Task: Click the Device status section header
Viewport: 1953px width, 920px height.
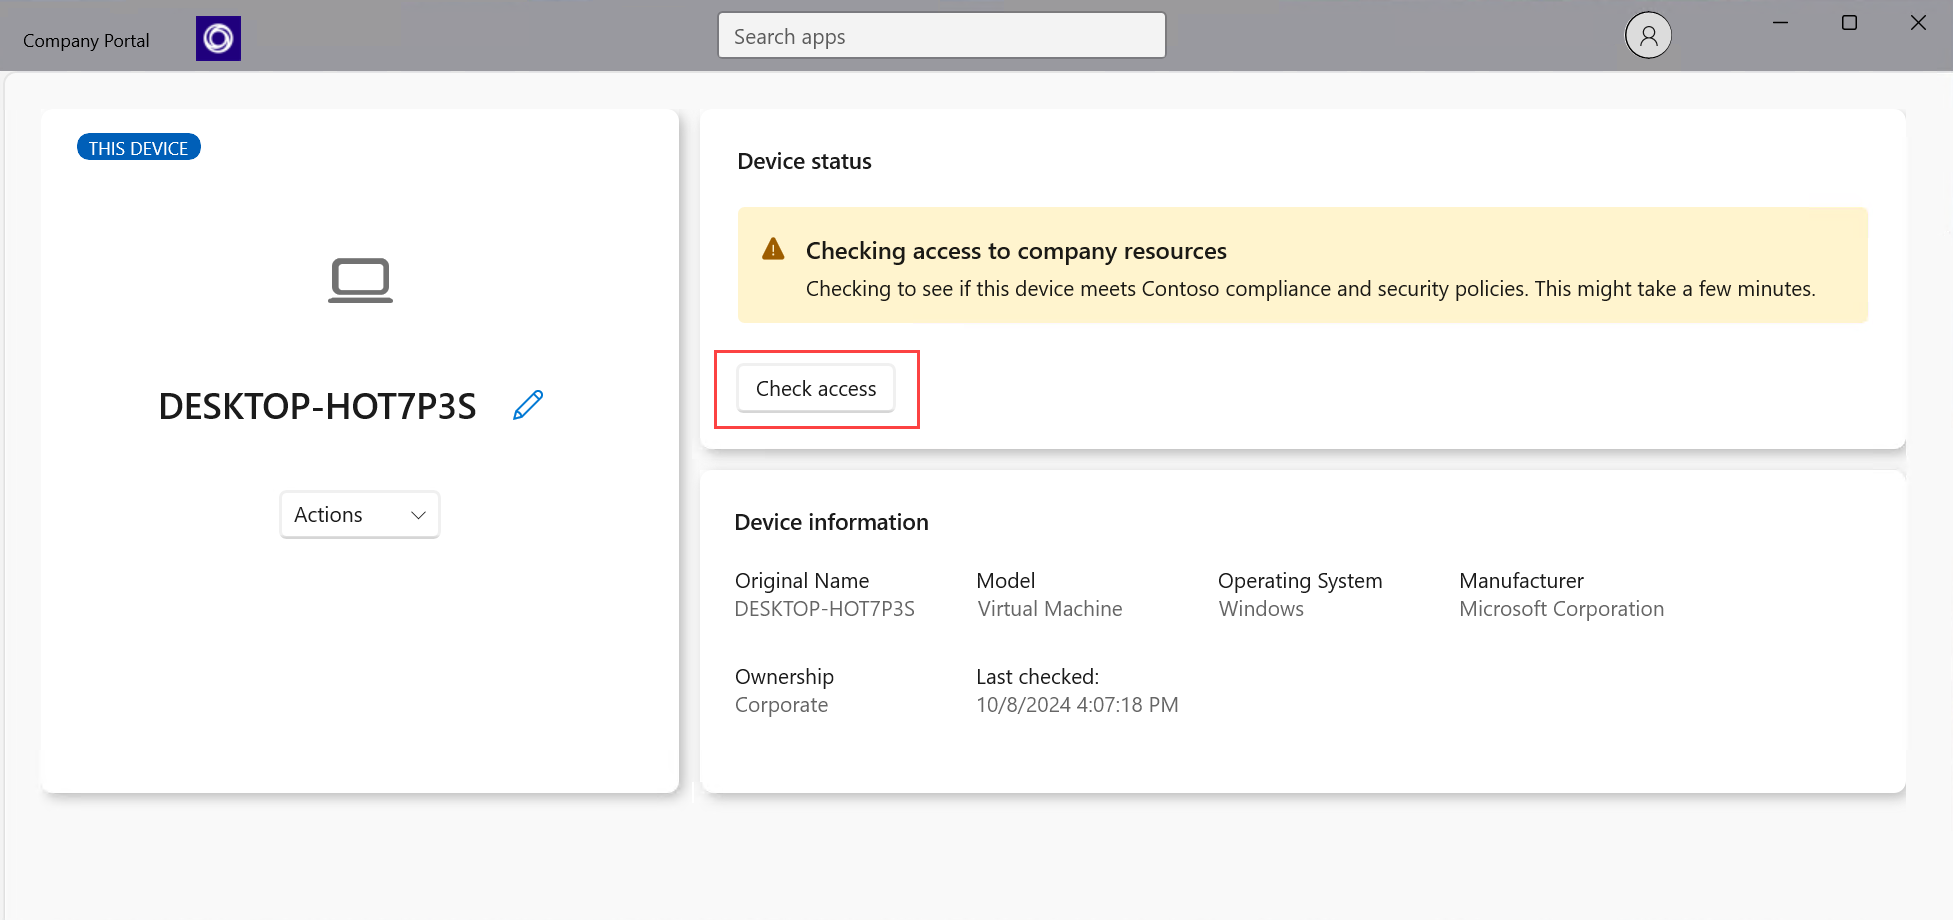Action: coord(804,160)
